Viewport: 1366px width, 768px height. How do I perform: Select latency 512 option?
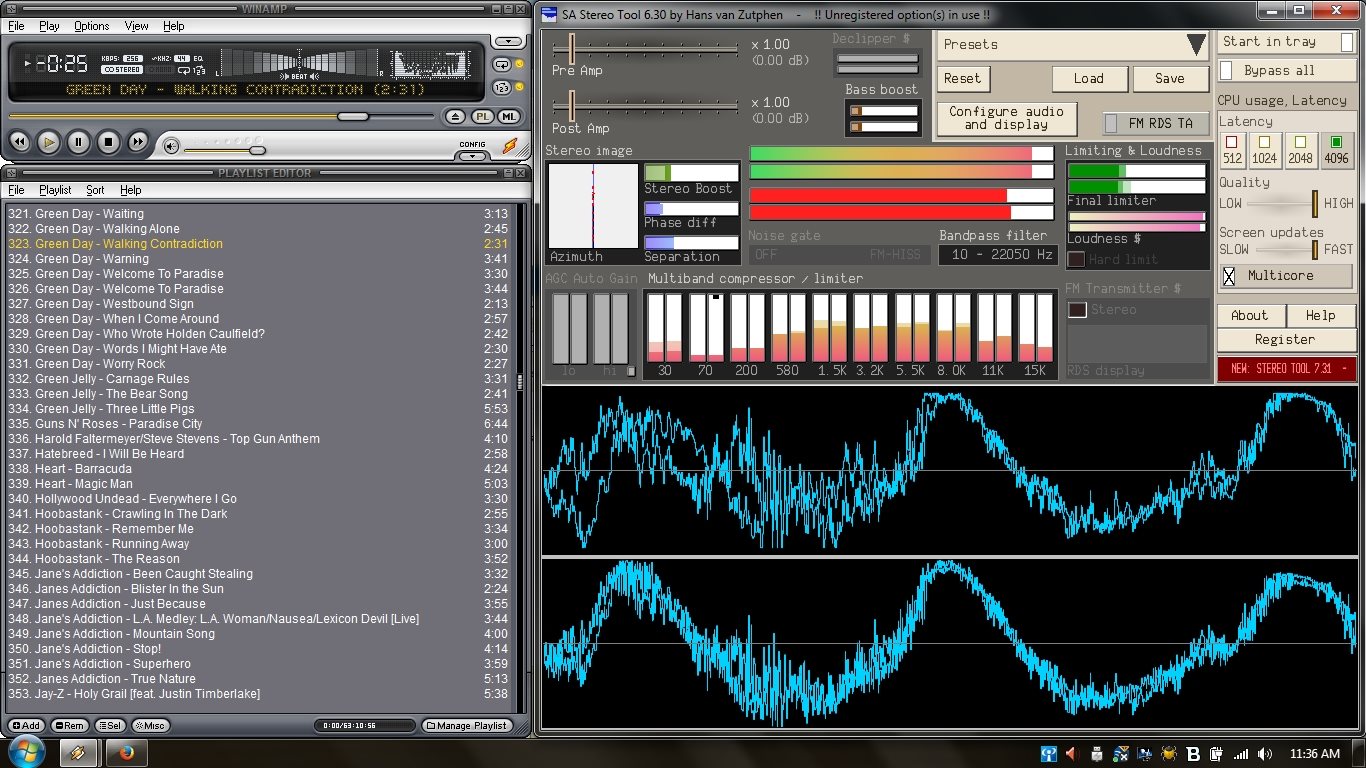click(x=1232, y=150)
